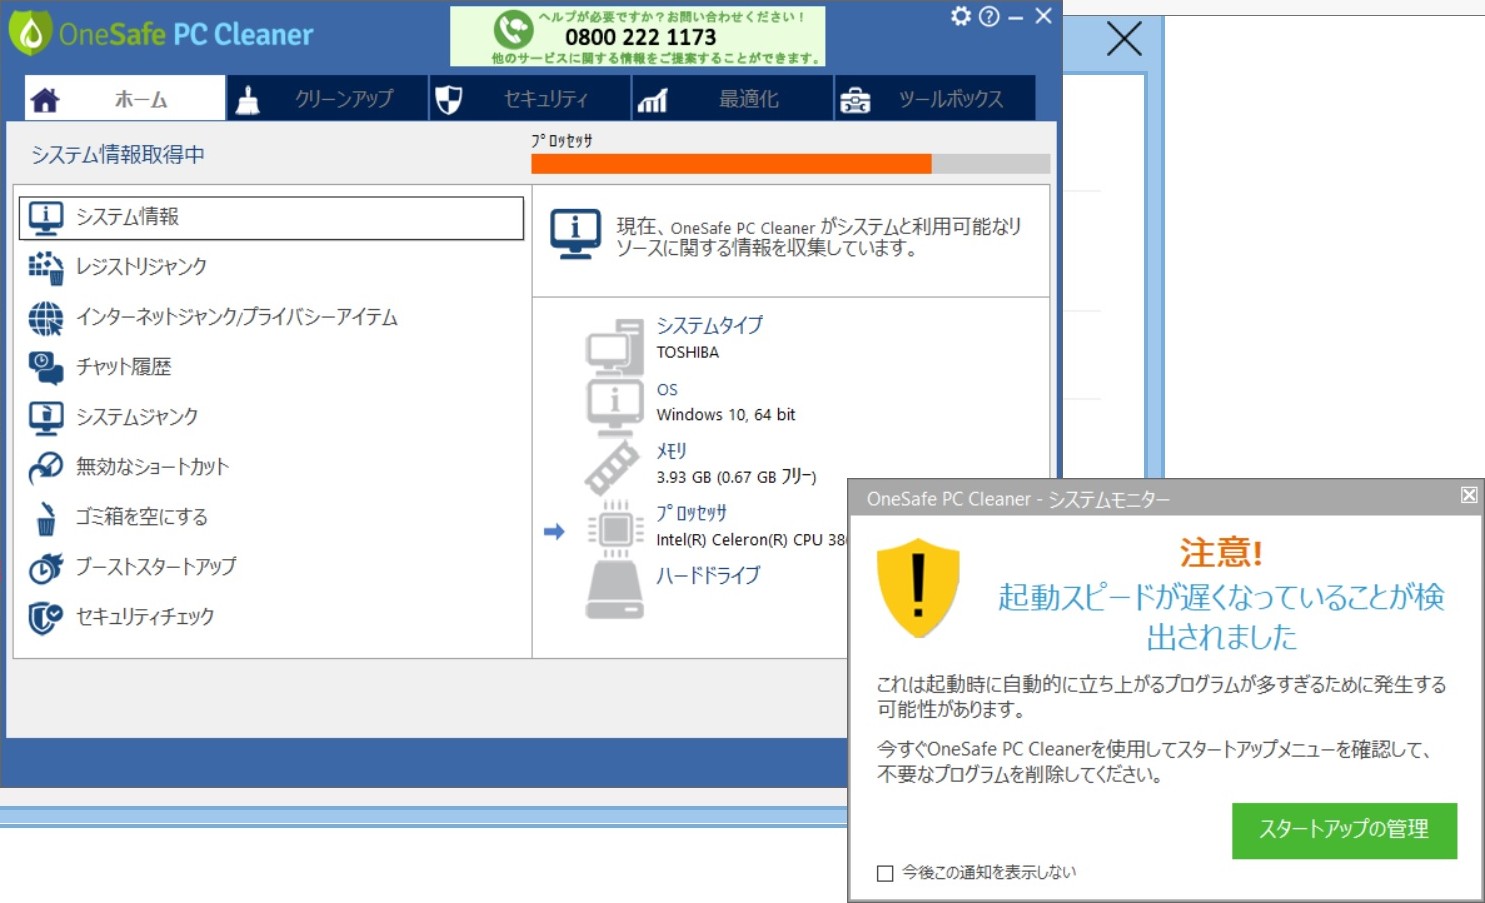Click the メモリ heading
The height and width of the screenshot is (903, 1485).
671,451
